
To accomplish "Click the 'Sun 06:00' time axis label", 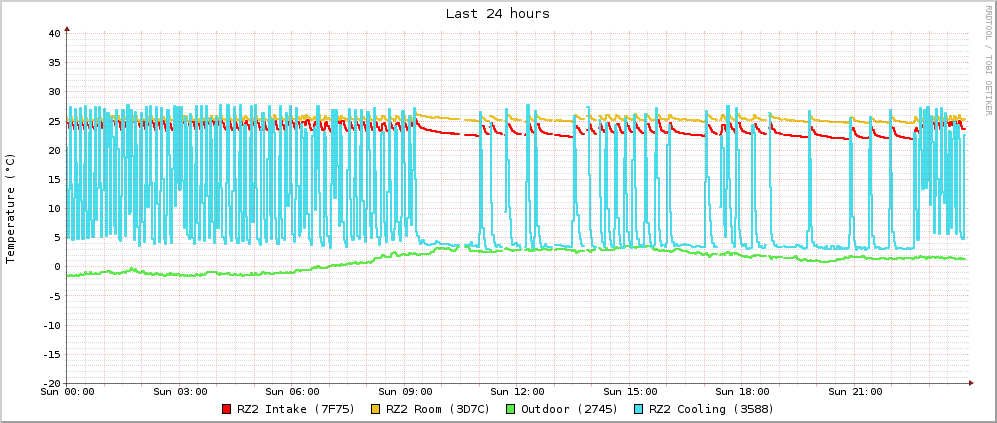I will tap(292, 391).
